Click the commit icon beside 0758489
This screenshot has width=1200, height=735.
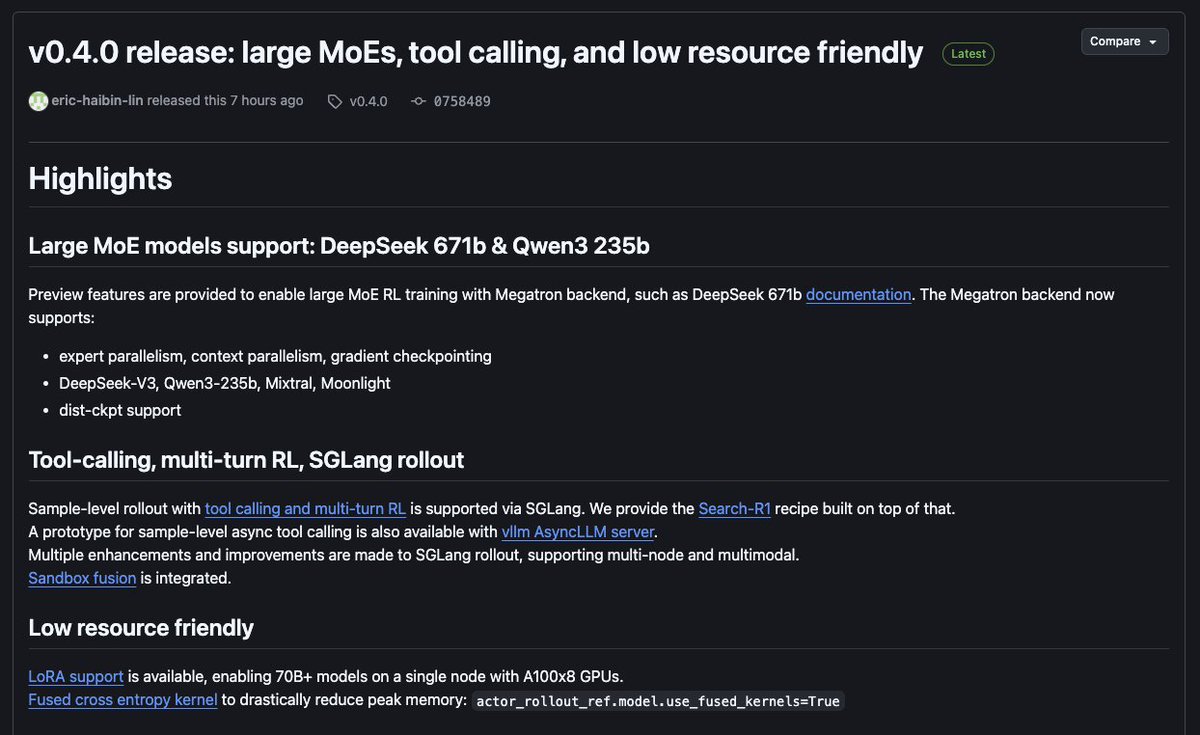(419, 101)
